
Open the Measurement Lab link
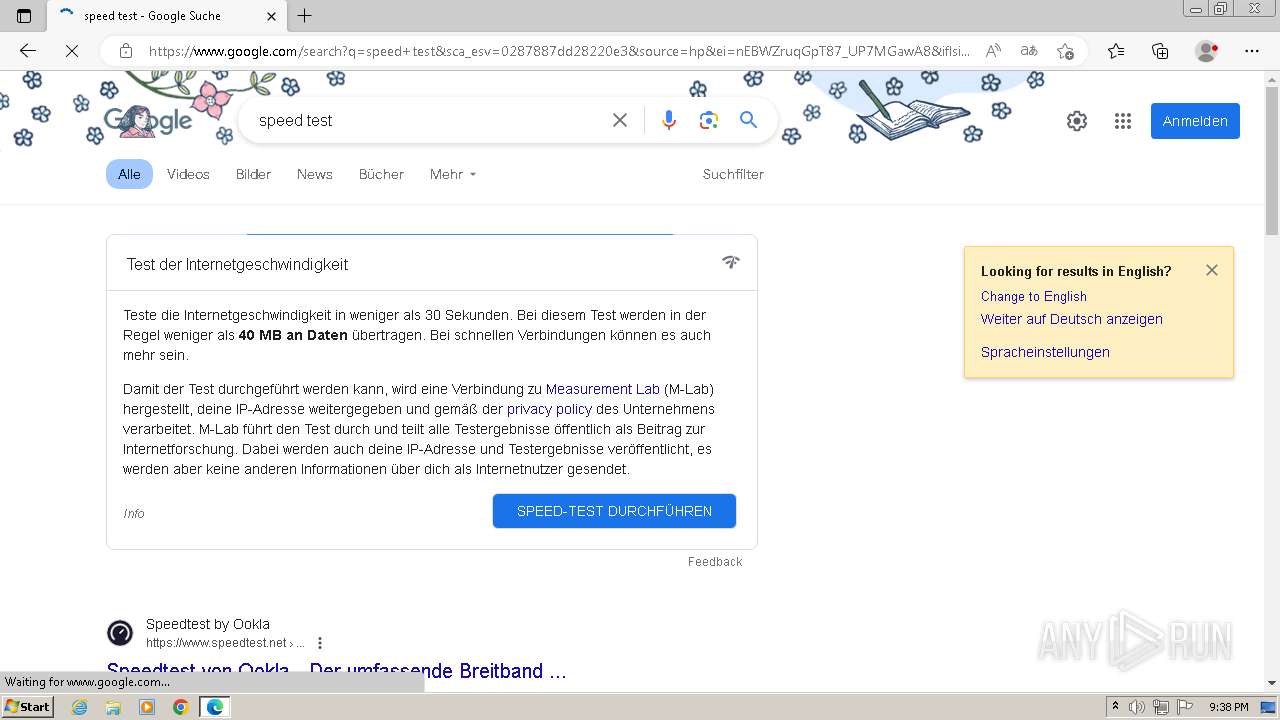click(603, 389)
